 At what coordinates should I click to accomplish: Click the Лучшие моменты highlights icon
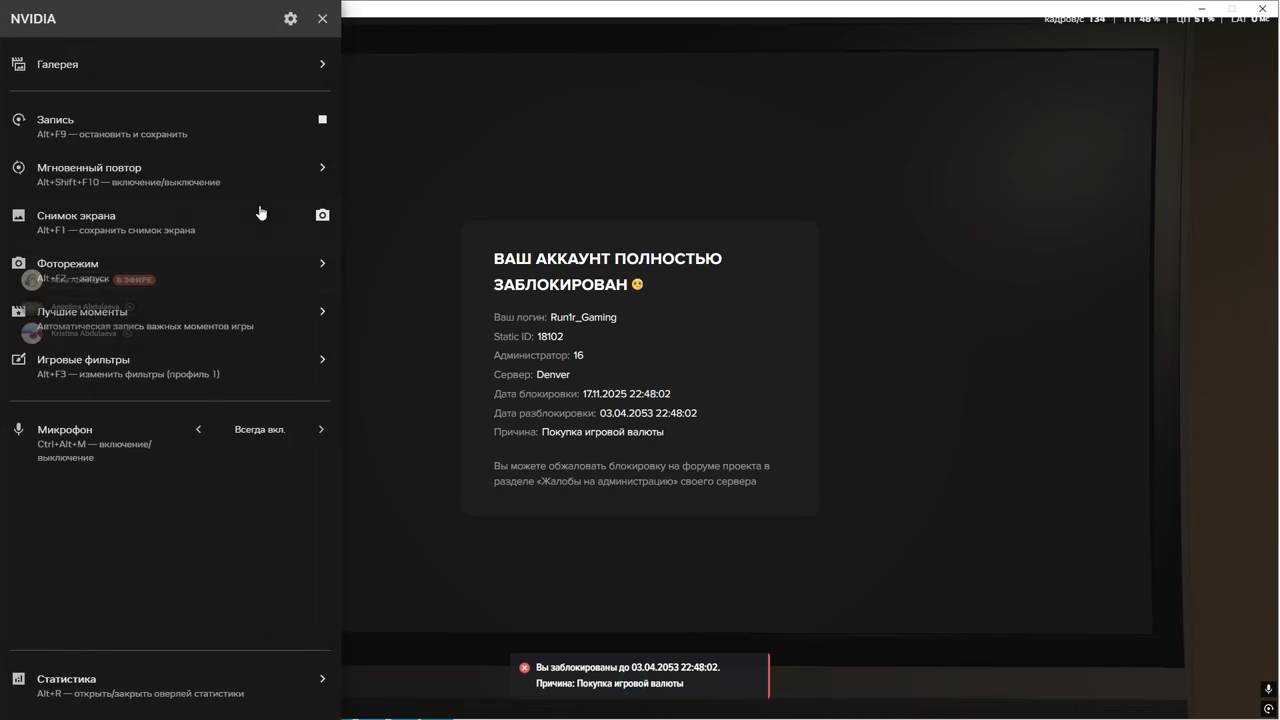point(18,312)
